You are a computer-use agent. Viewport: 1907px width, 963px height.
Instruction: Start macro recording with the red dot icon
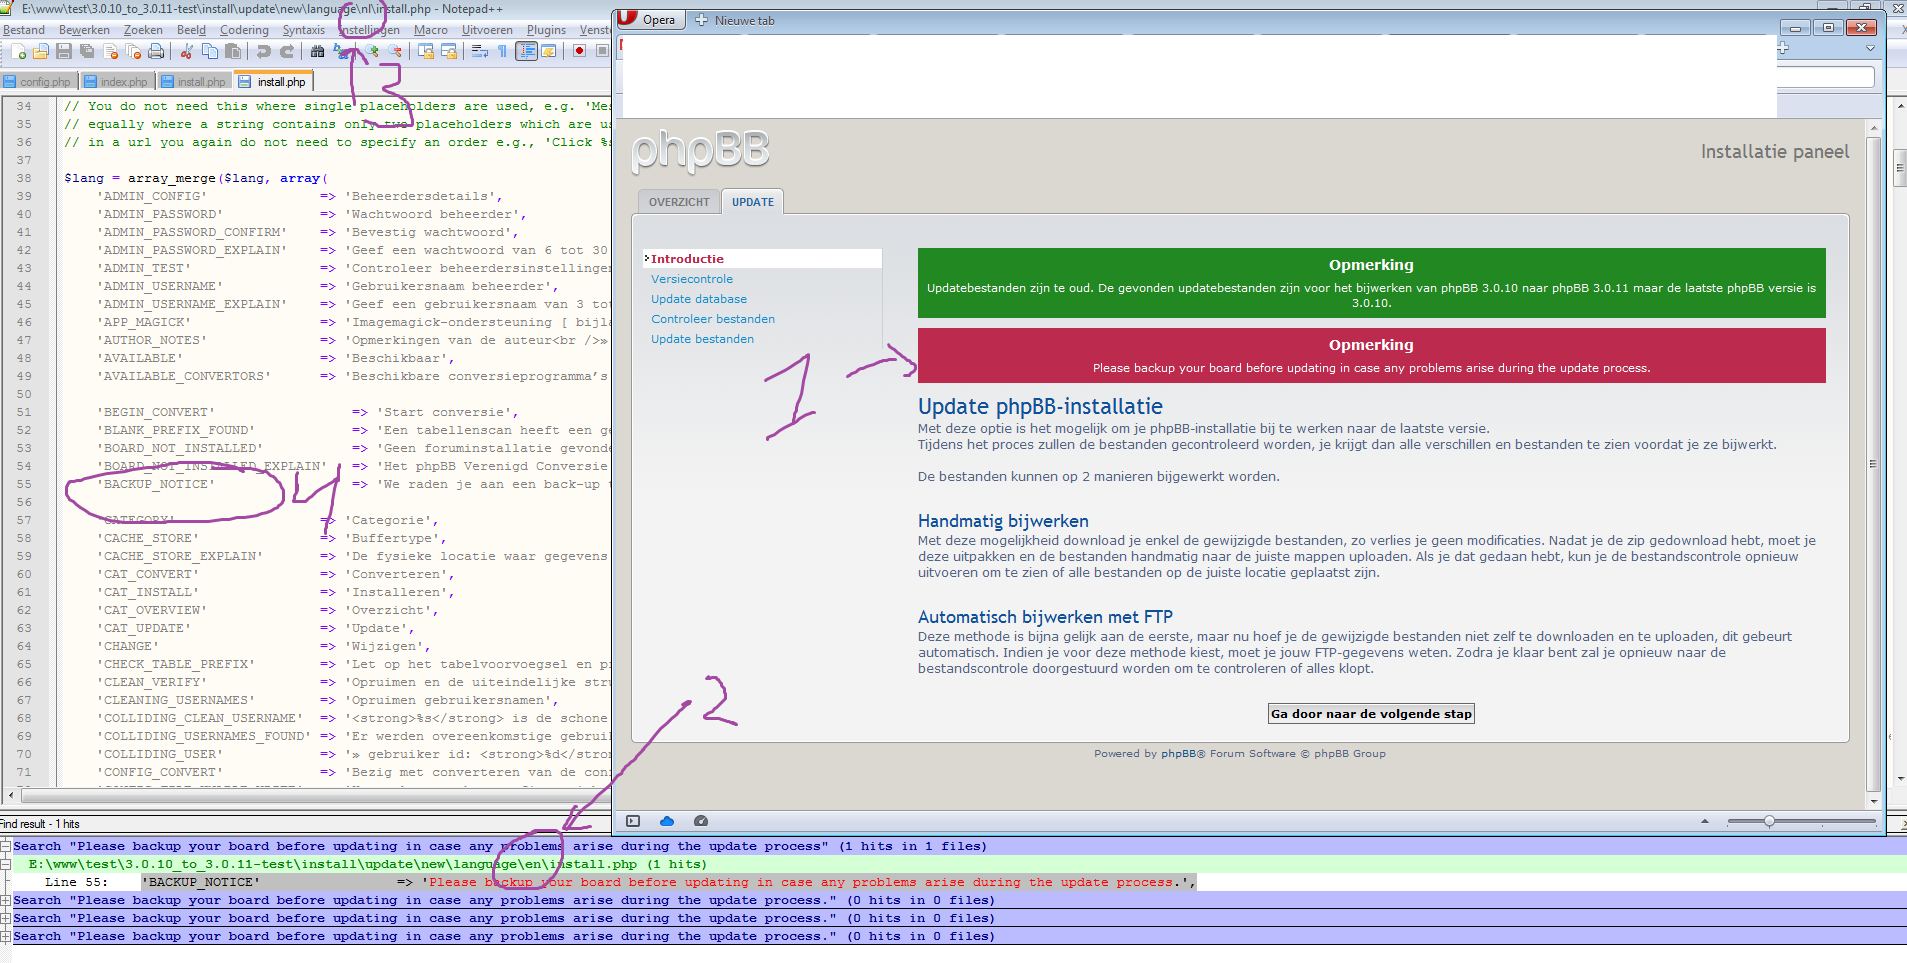tap(579, 51)
